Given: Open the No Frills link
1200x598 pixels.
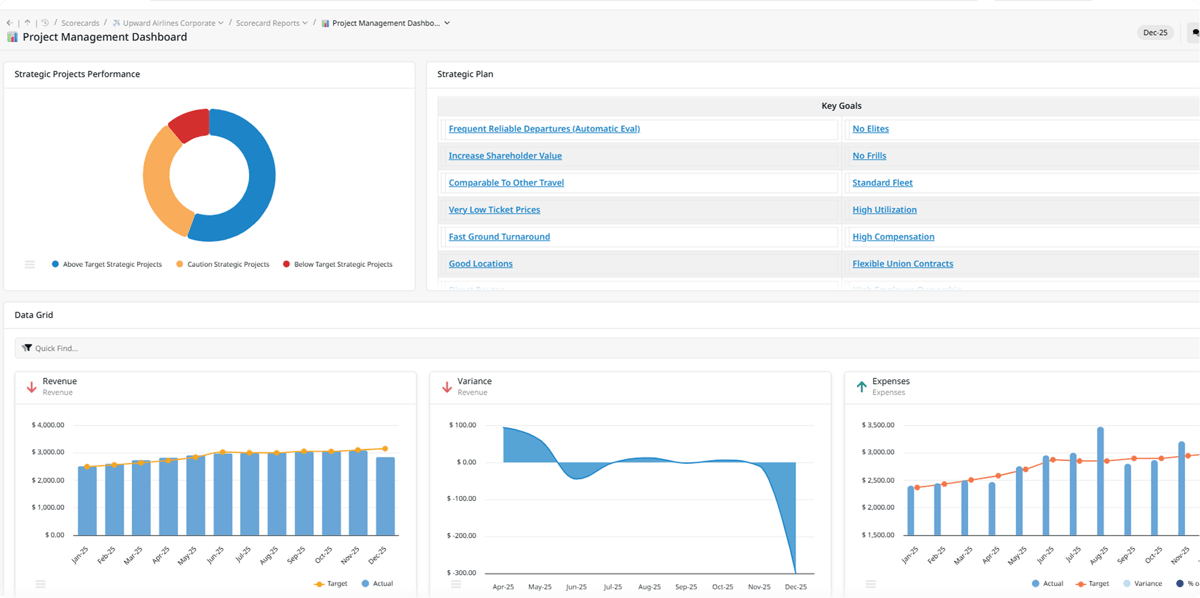Looking at the screenshot, I should coord(869,156).
